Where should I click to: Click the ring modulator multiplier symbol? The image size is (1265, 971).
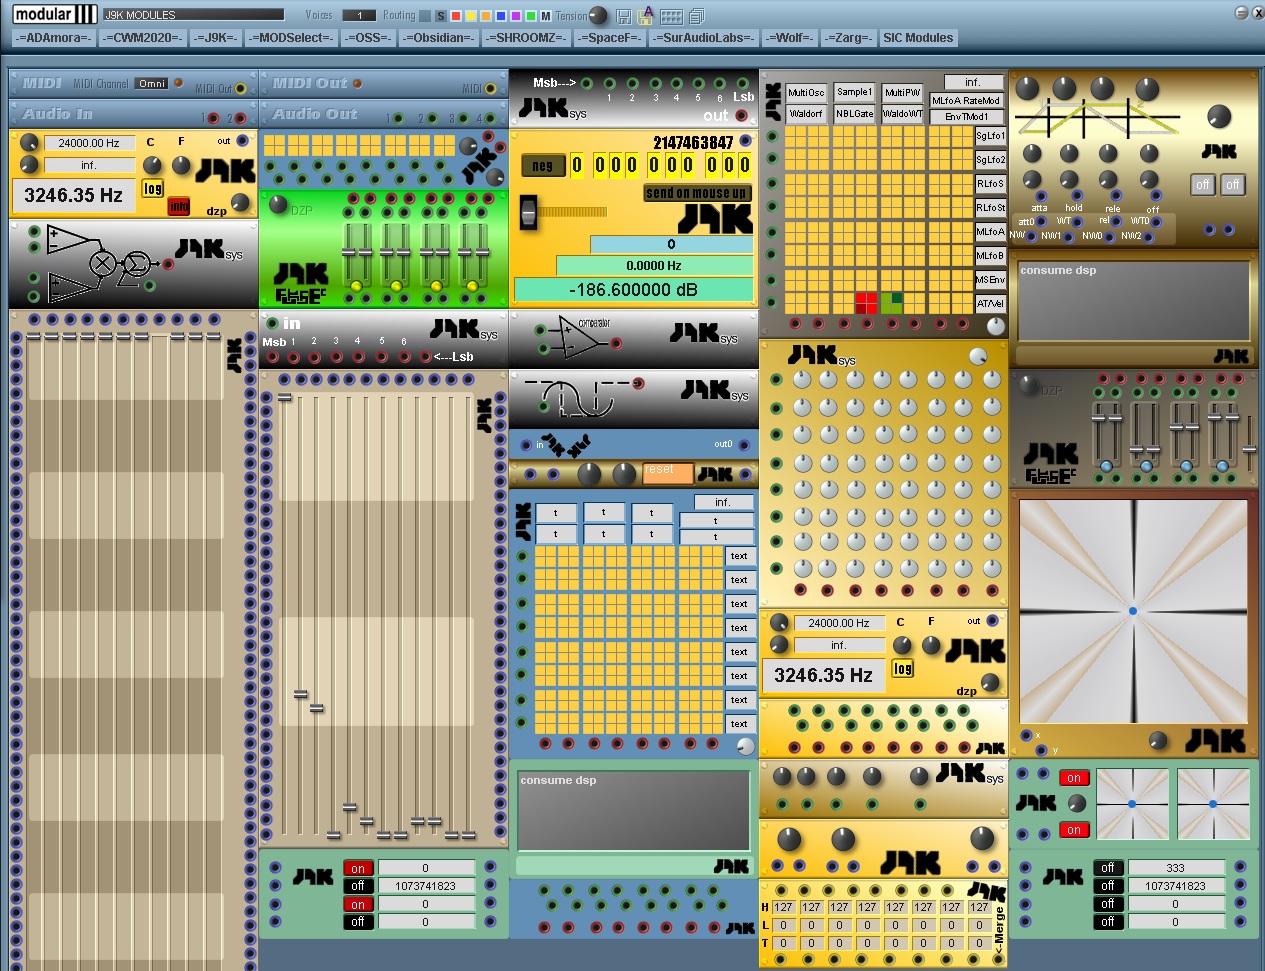102,264
